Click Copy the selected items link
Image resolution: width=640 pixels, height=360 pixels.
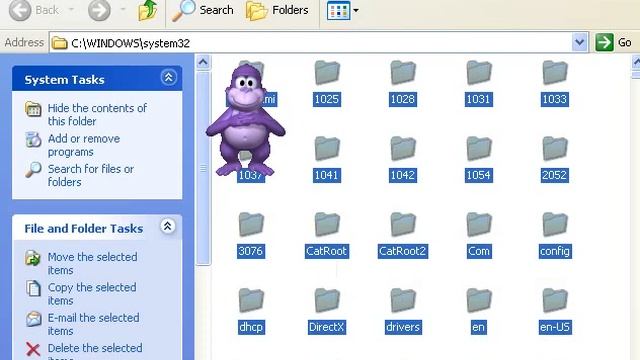(x=92, y=294)
